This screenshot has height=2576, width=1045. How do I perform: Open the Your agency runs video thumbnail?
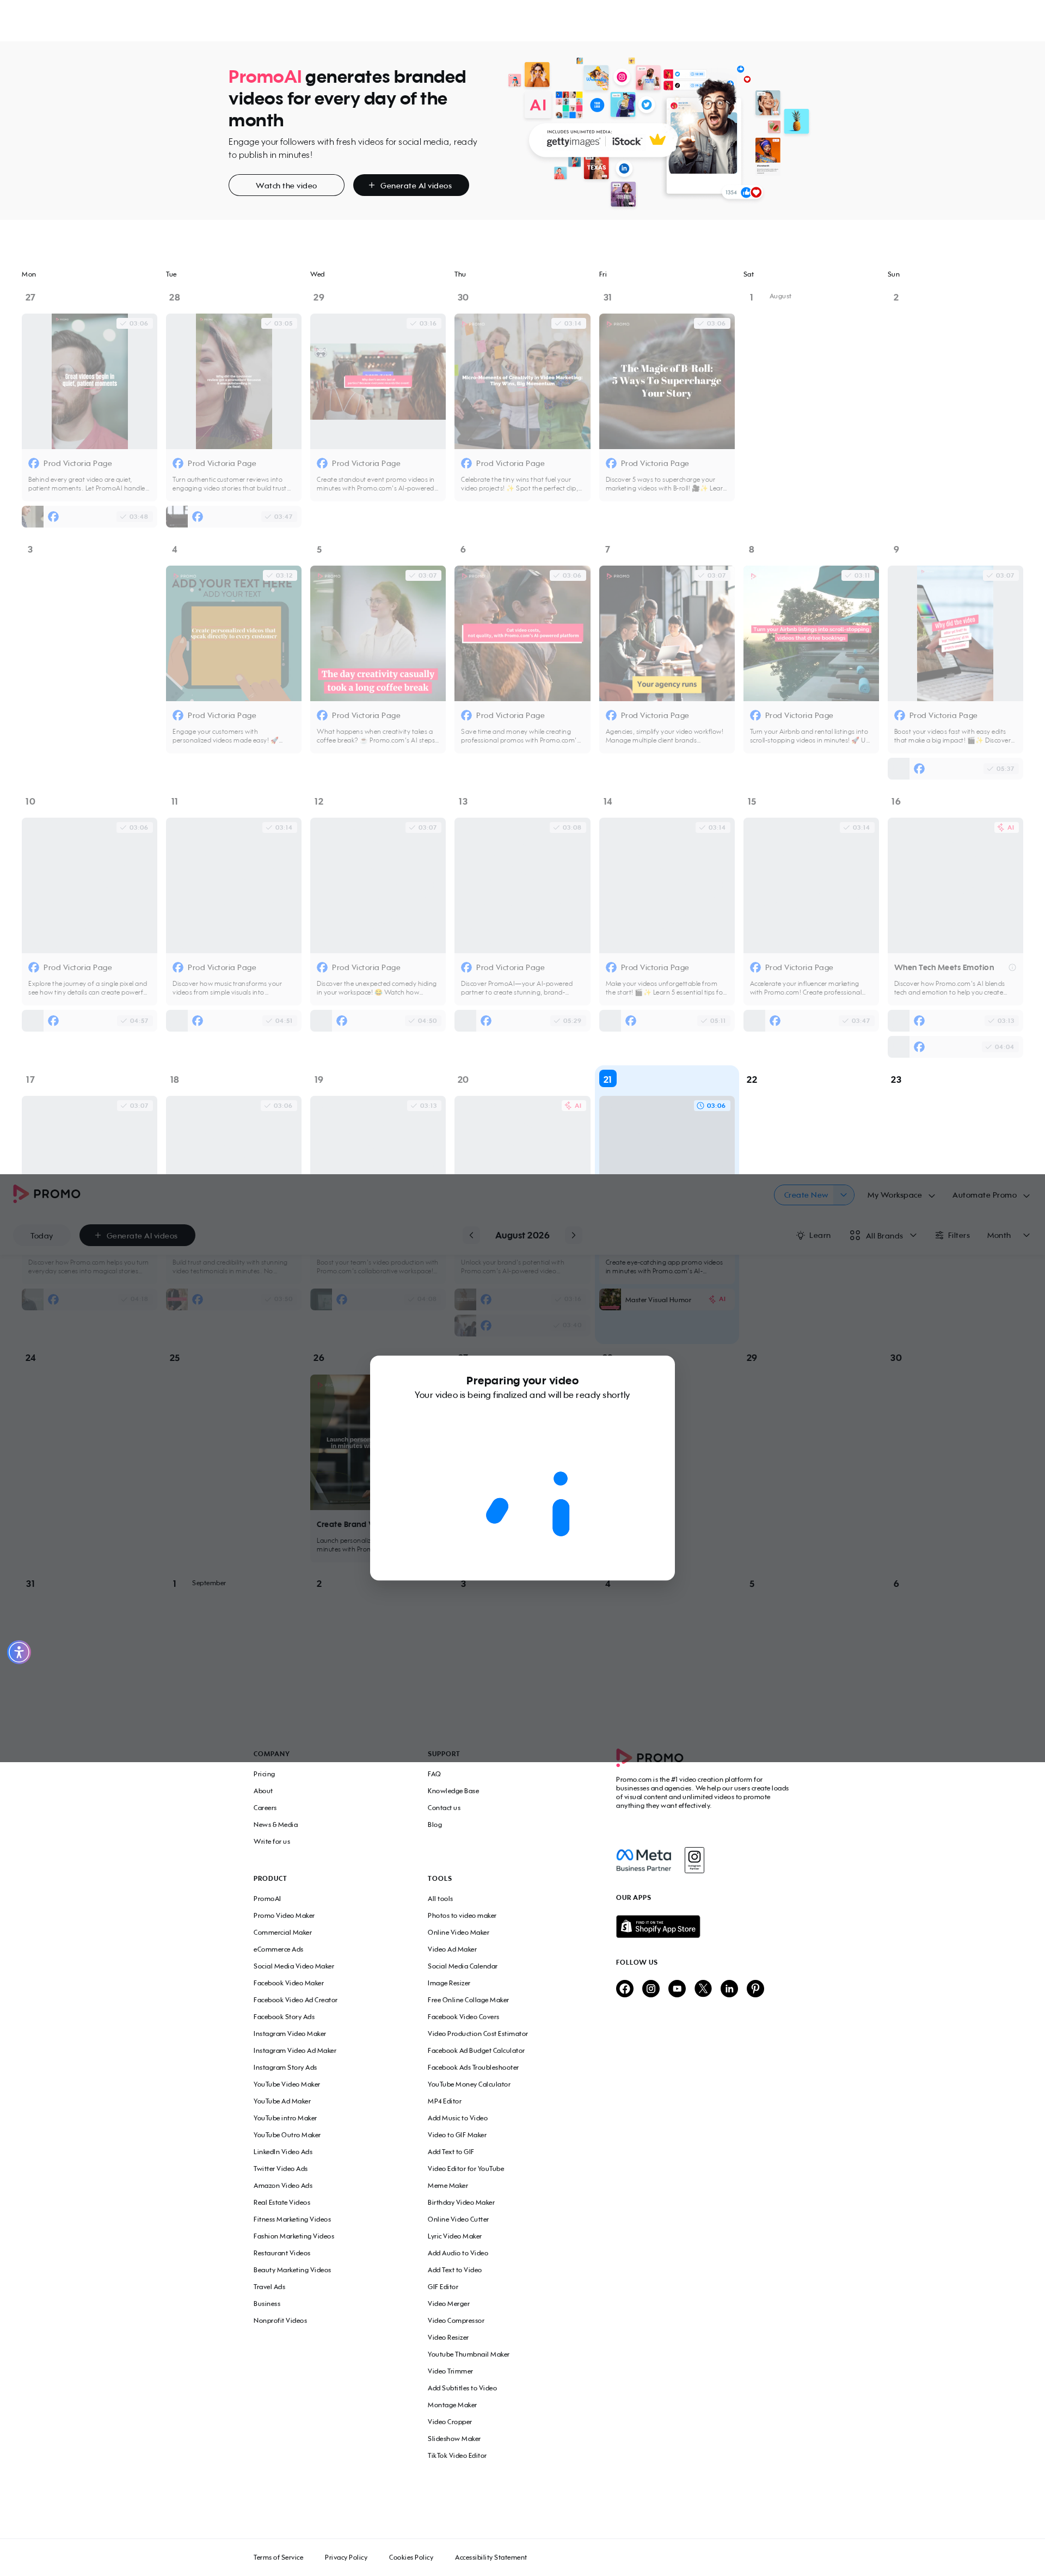[x=667, y=633]
